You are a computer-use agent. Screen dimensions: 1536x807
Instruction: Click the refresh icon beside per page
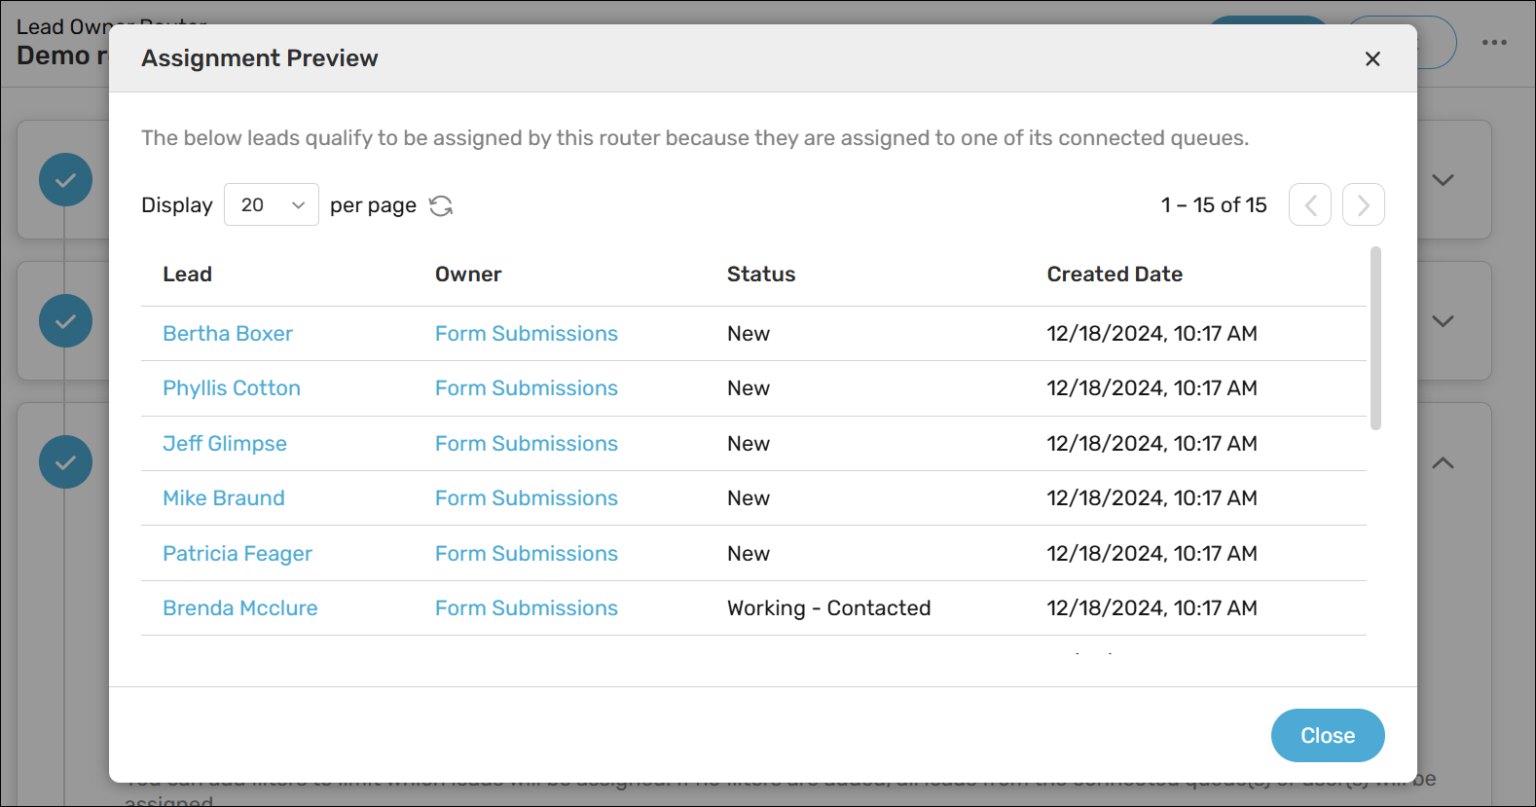(x=441, y=205)
